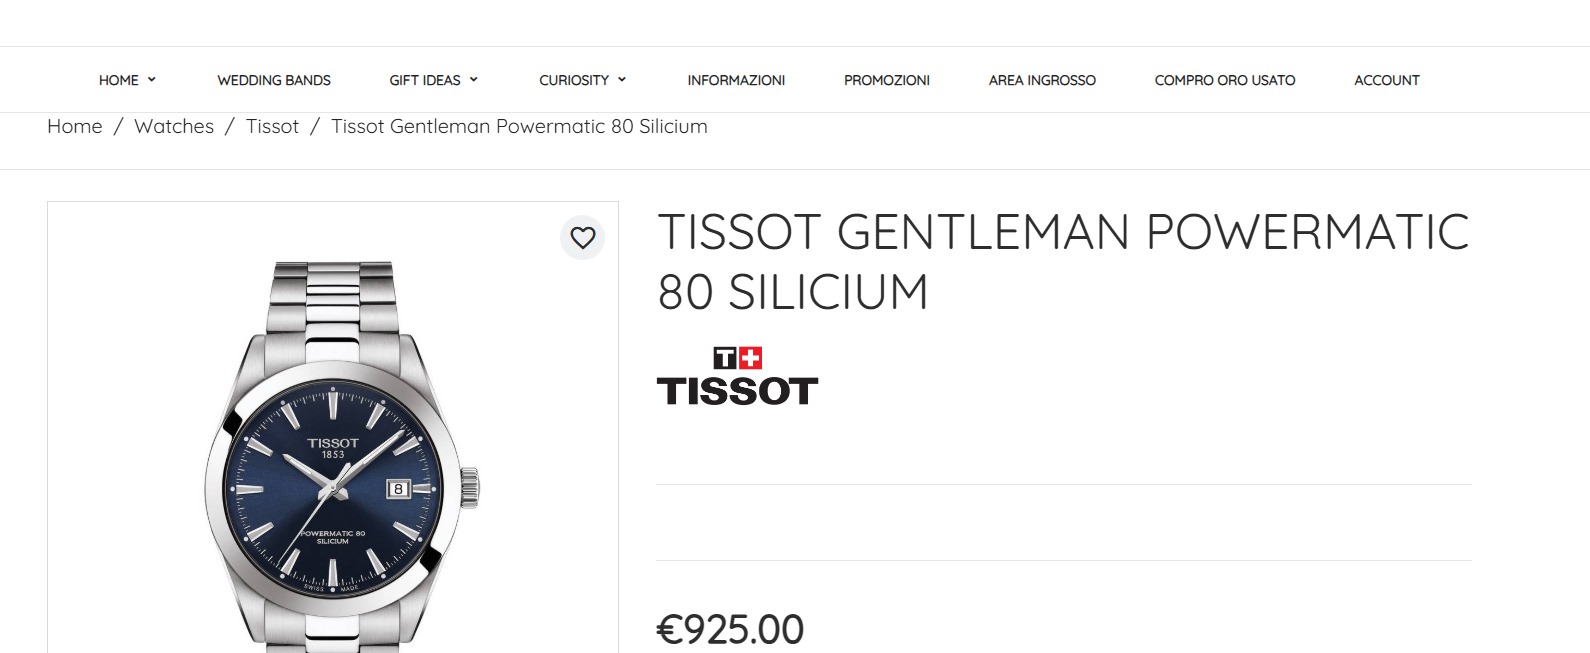Screen dimensions: 1590x653
Task: Click the Tissot breadcrumb link
Action: [x=272, y=126]
